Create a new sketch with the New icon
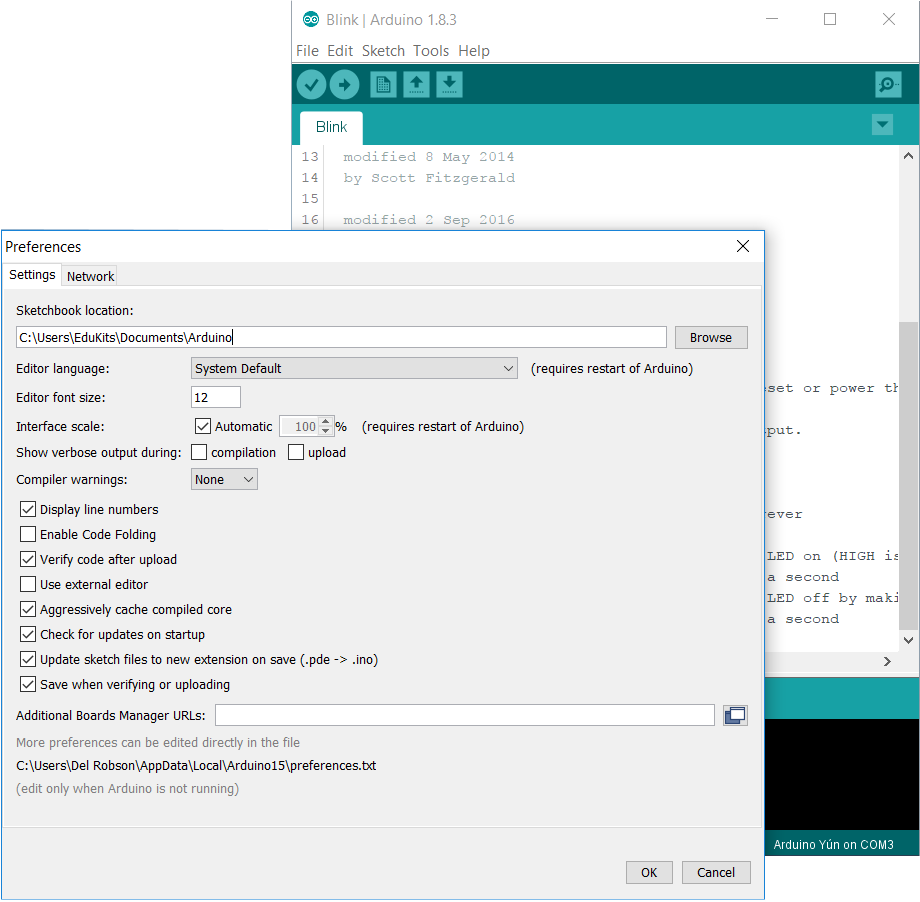This screenshot has width=920, height=902. 383,85
